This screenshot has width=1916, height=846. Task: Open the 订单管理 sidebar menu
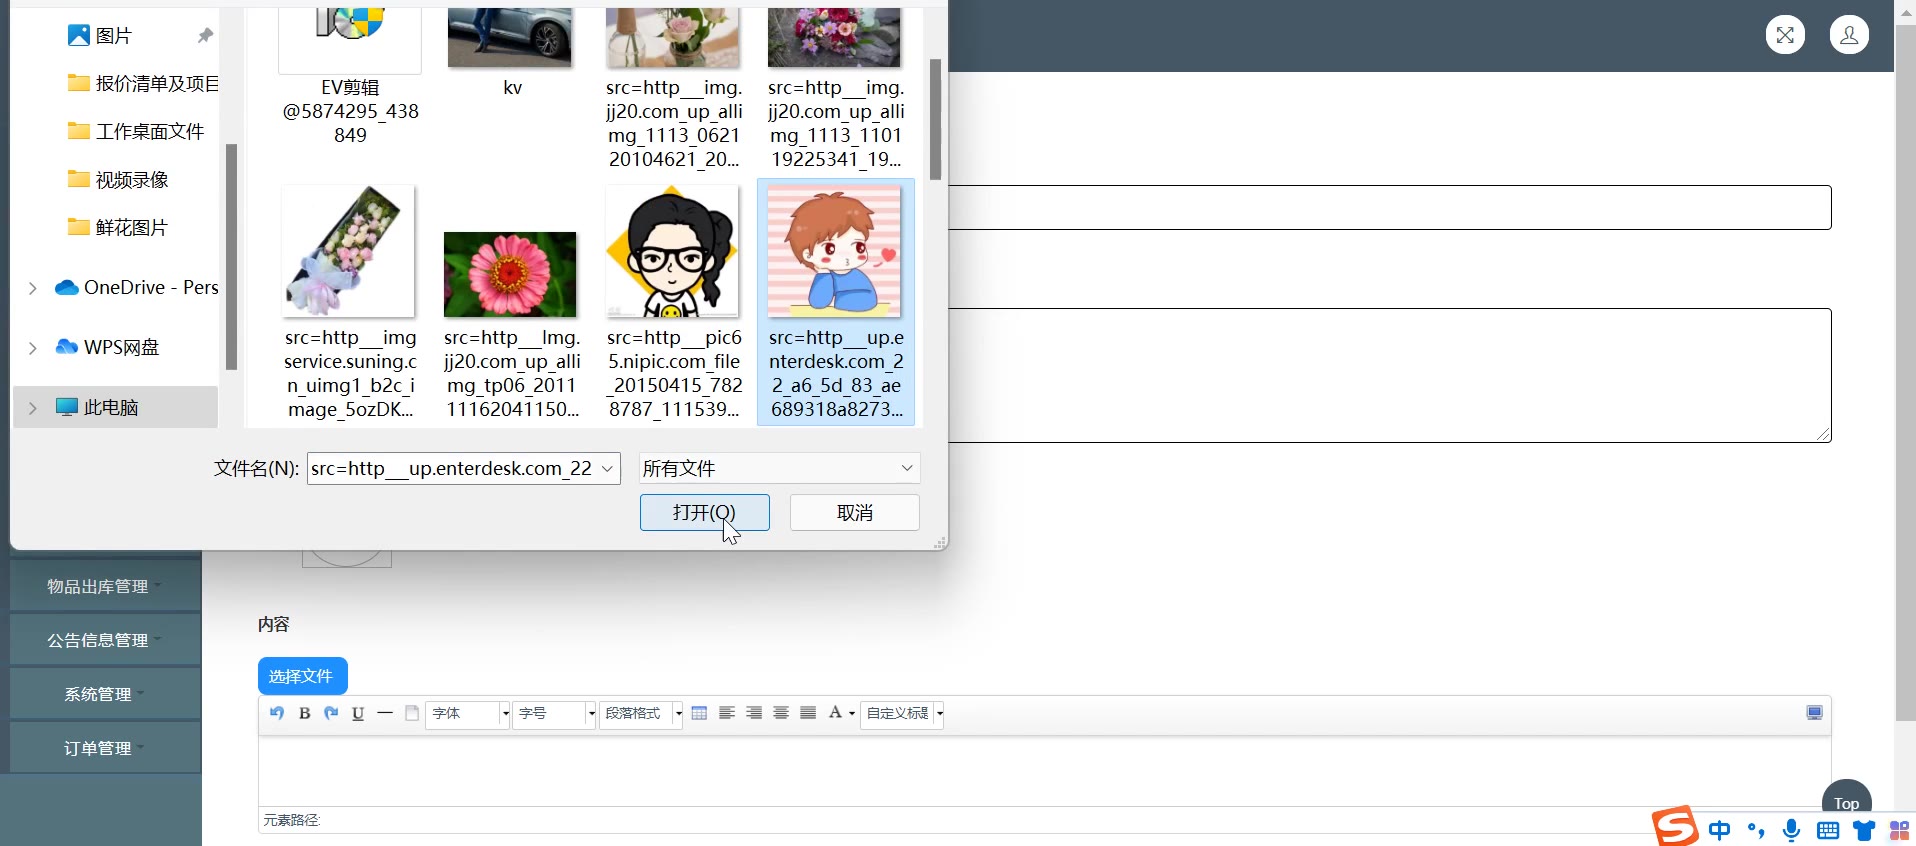pyautogui.click(x=105, y=748)
